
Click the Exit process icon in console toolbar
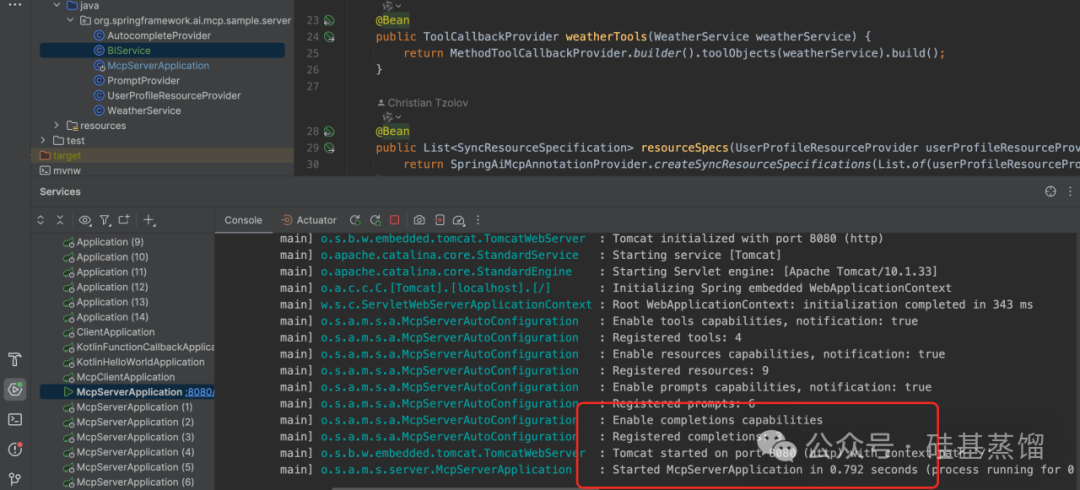point(439,220)
